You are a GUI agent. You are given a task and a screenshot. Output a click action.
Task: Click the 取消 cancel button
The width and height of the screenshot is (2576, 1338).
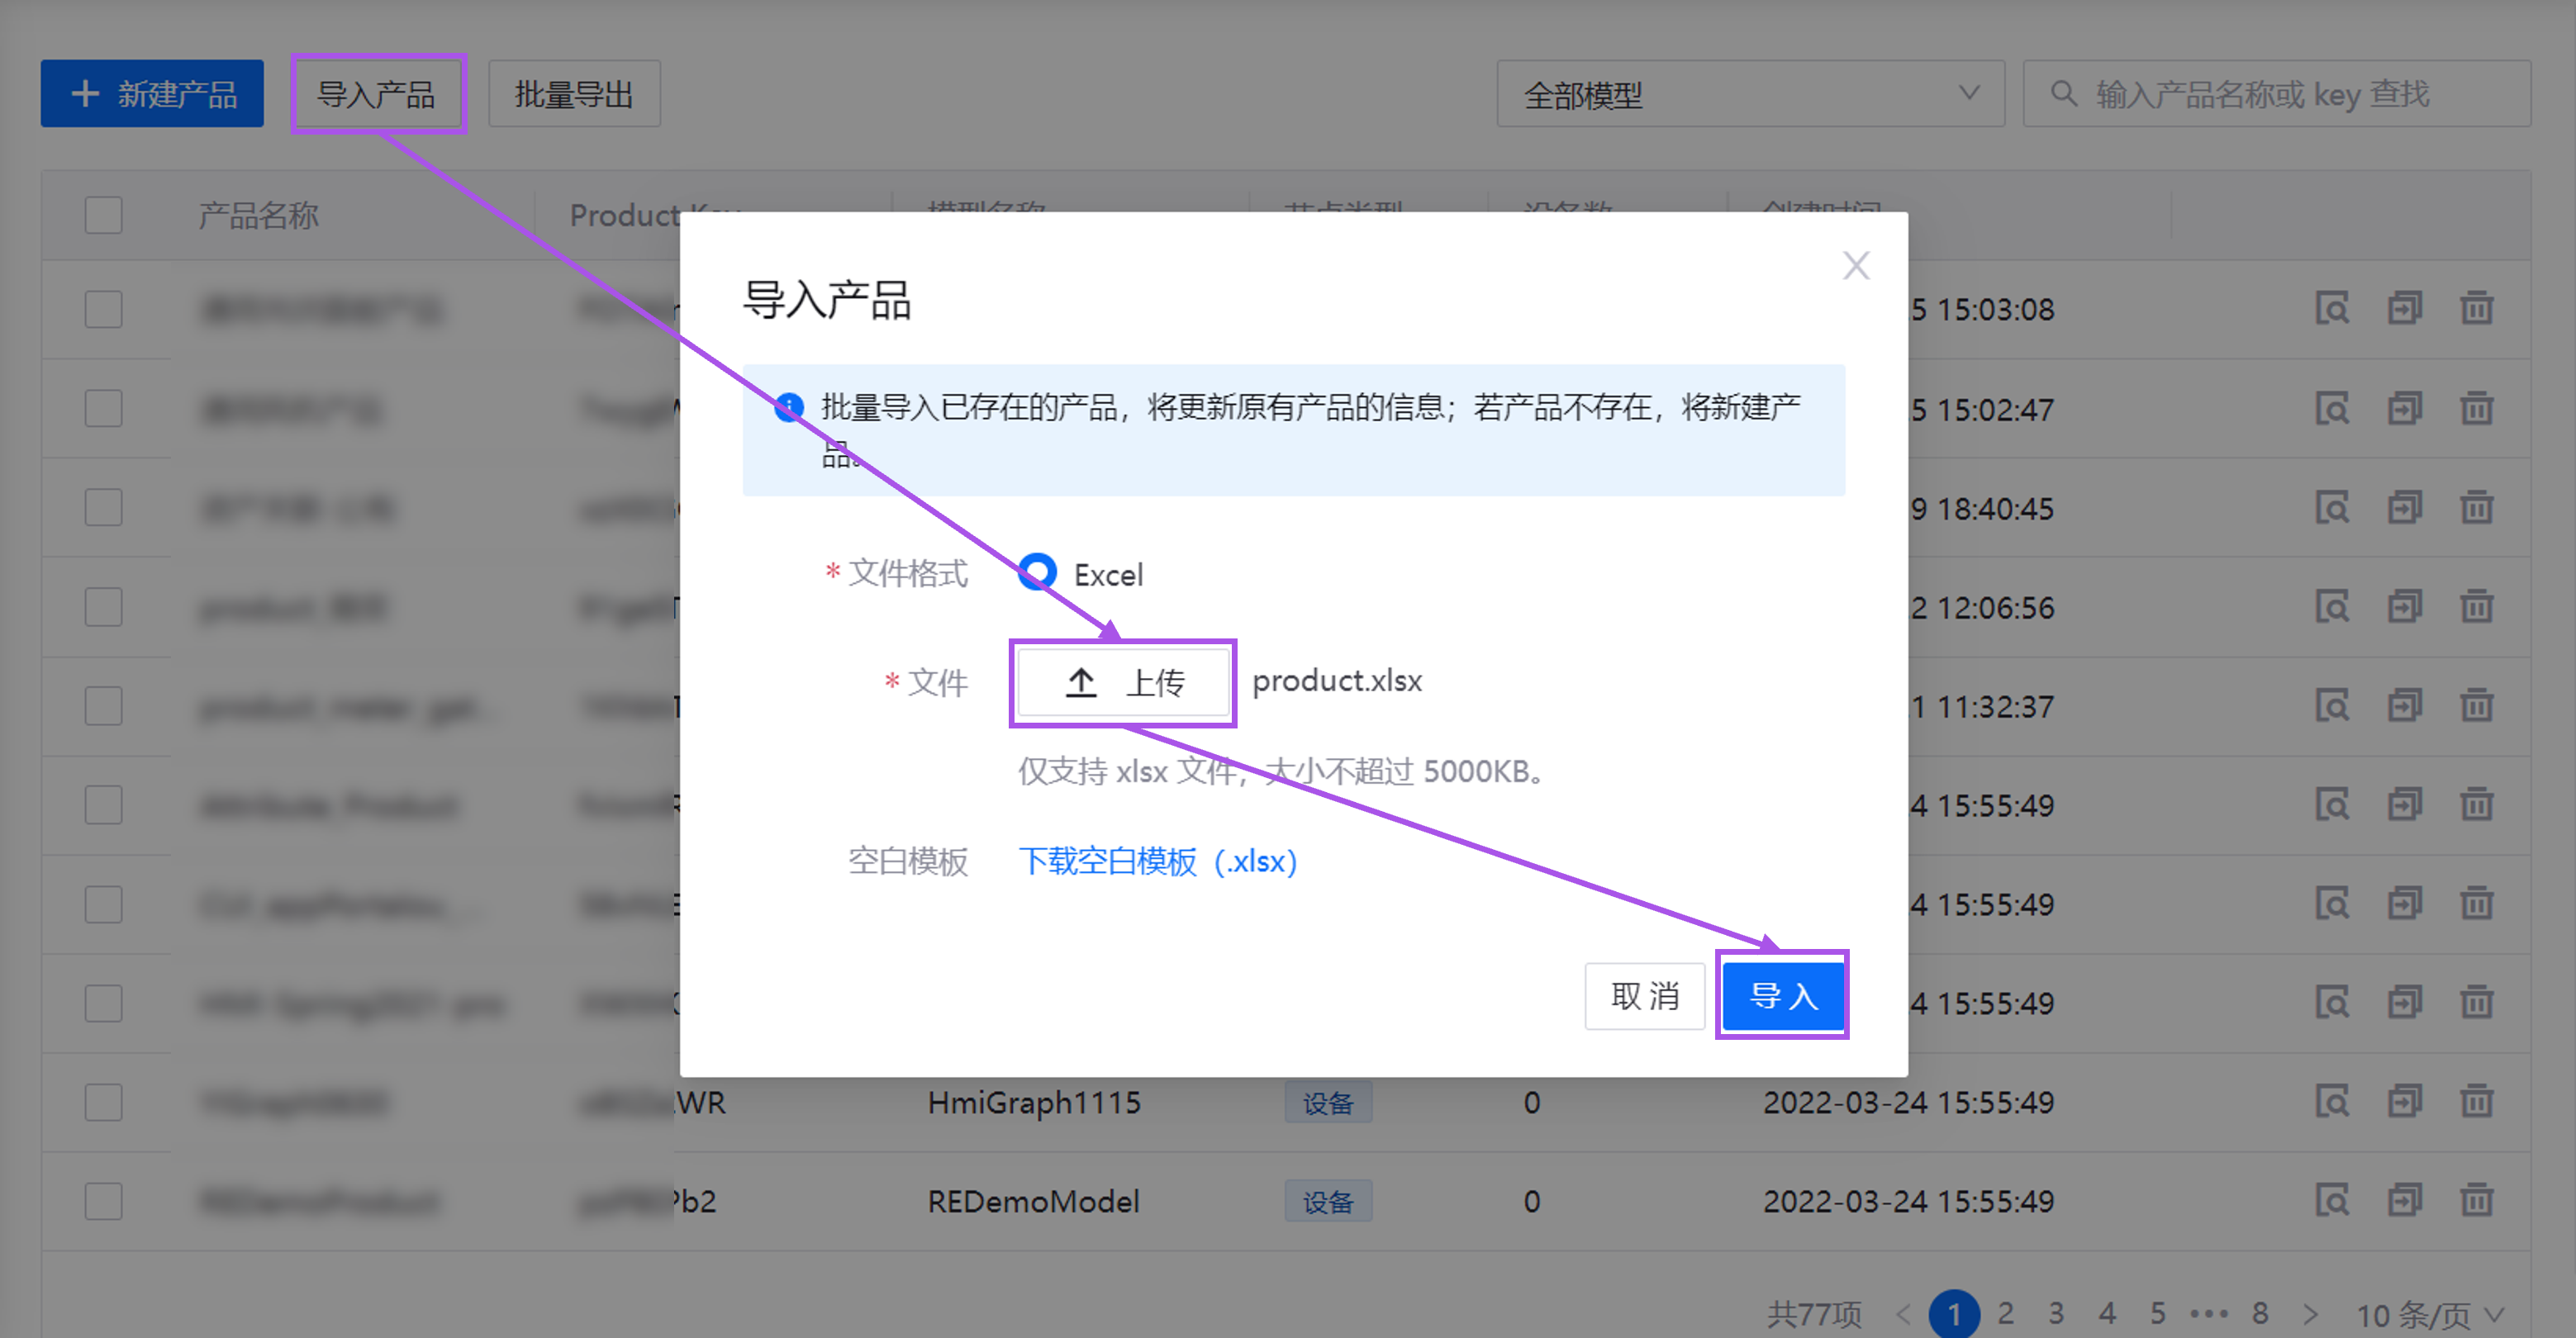[1644, 996]
